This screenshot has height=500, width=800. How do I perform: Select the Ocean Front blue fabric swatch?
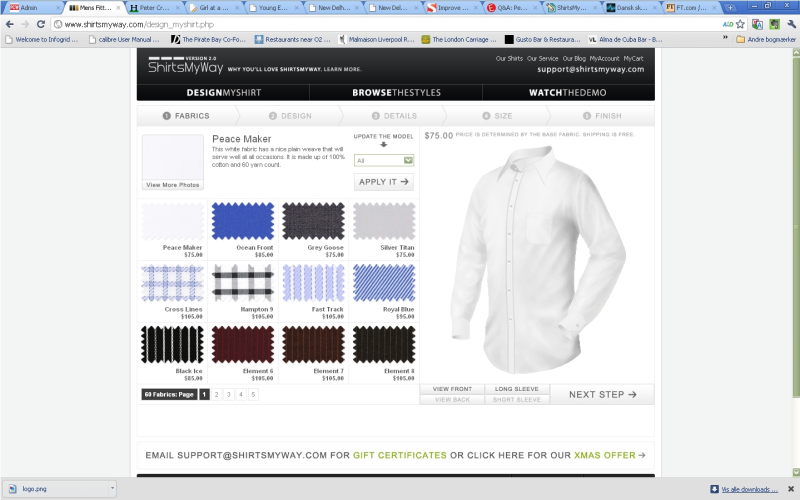tap(243, 221)
